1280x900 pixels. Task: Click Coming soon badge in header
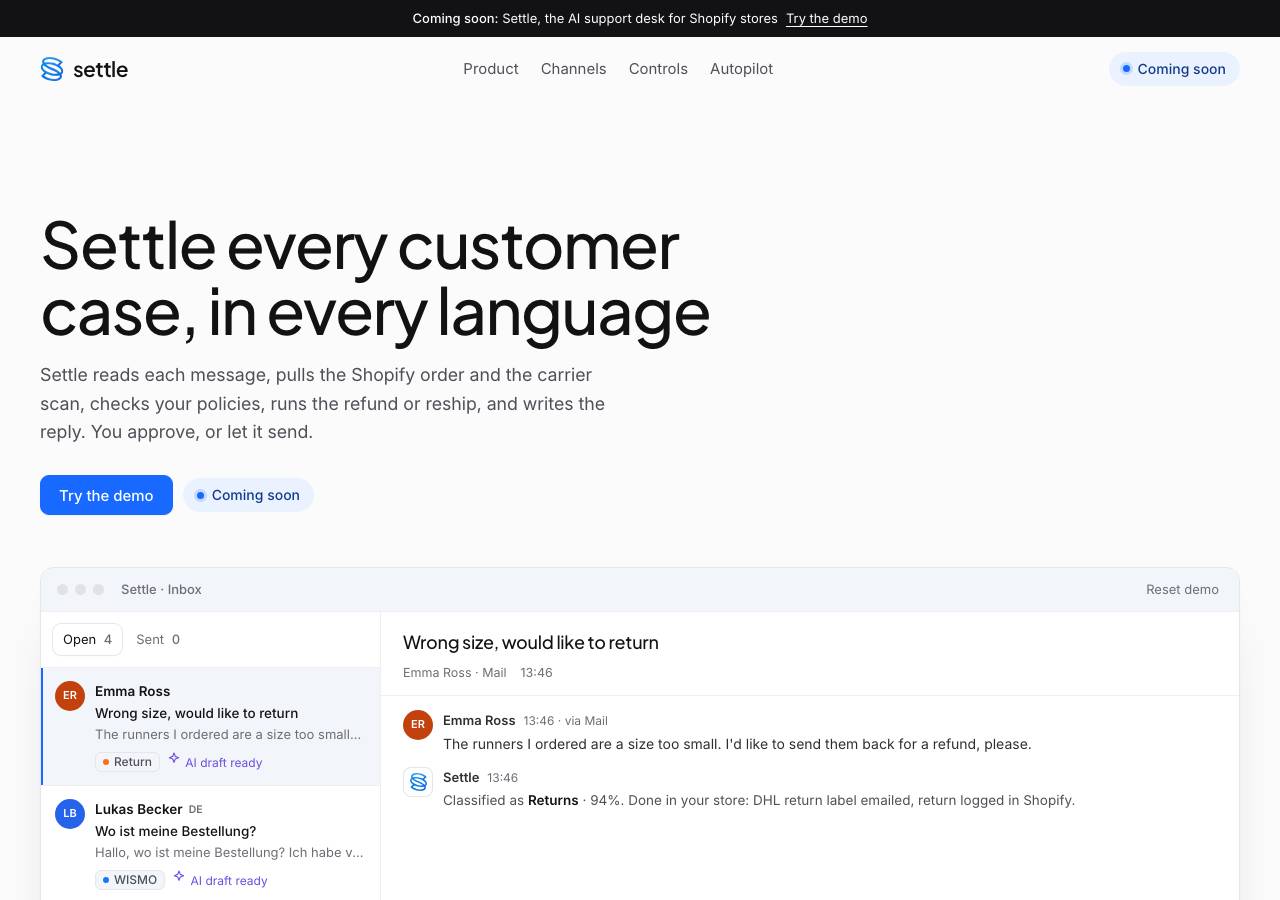(1174, 69)
